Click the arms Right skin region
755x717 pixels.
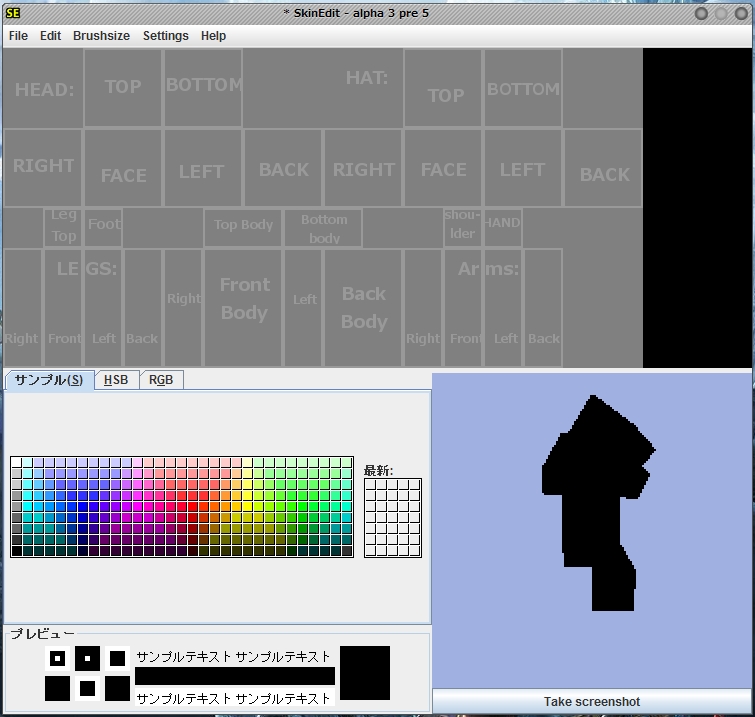coord(423,308)
